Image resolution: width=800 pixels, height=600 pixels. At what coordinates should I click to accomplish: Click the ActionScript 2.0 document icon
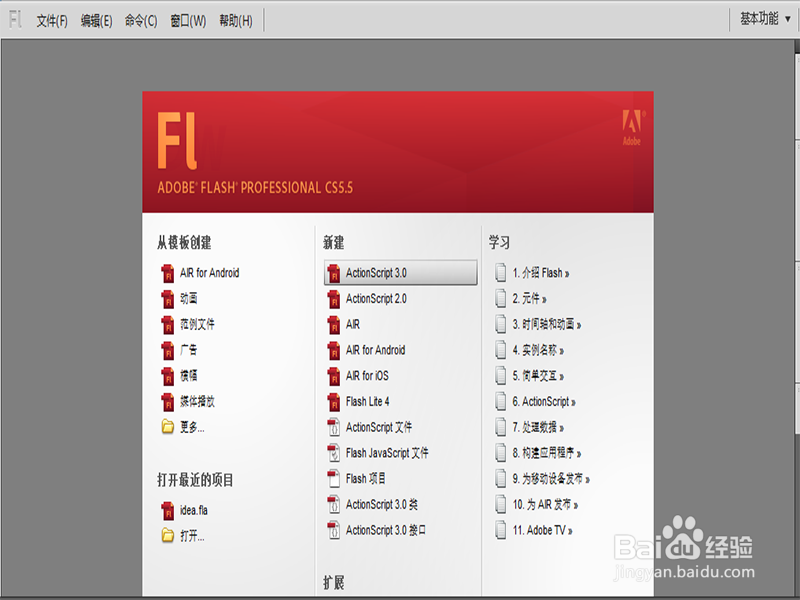click(334, 299)
